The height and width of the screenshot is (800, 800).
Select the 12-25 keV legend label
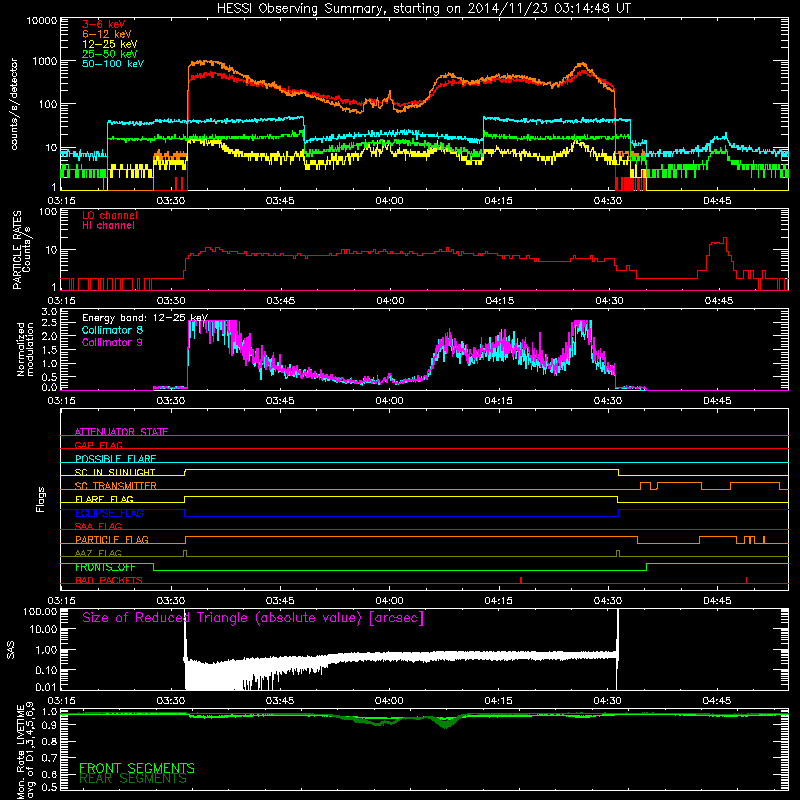point(110,44)
